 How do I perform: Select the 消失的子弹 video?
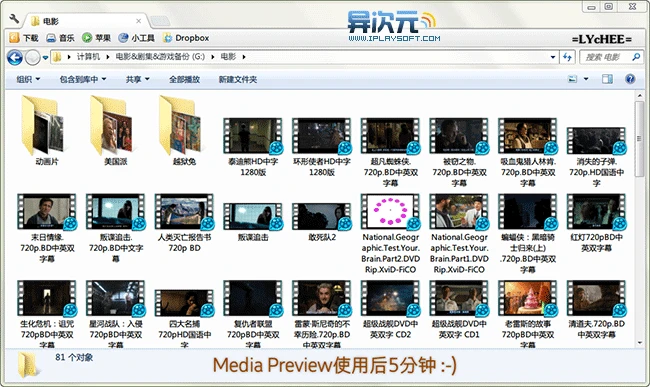(597, 157)
